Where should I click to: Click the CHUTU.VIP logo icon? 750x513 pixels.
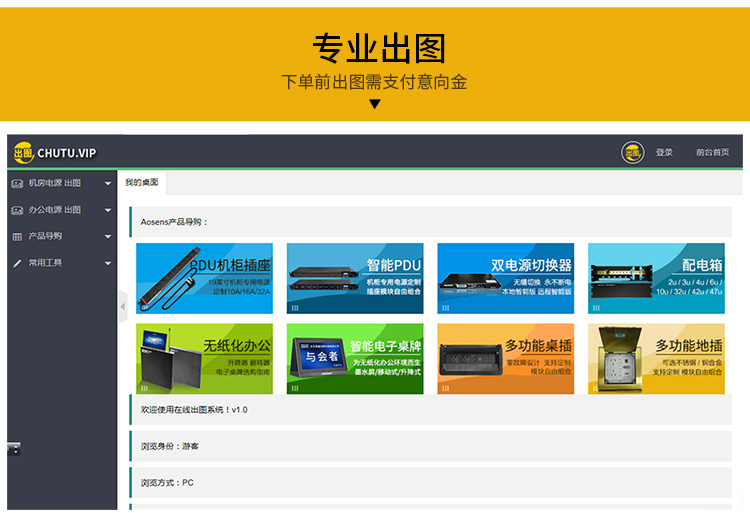[23, 153]
